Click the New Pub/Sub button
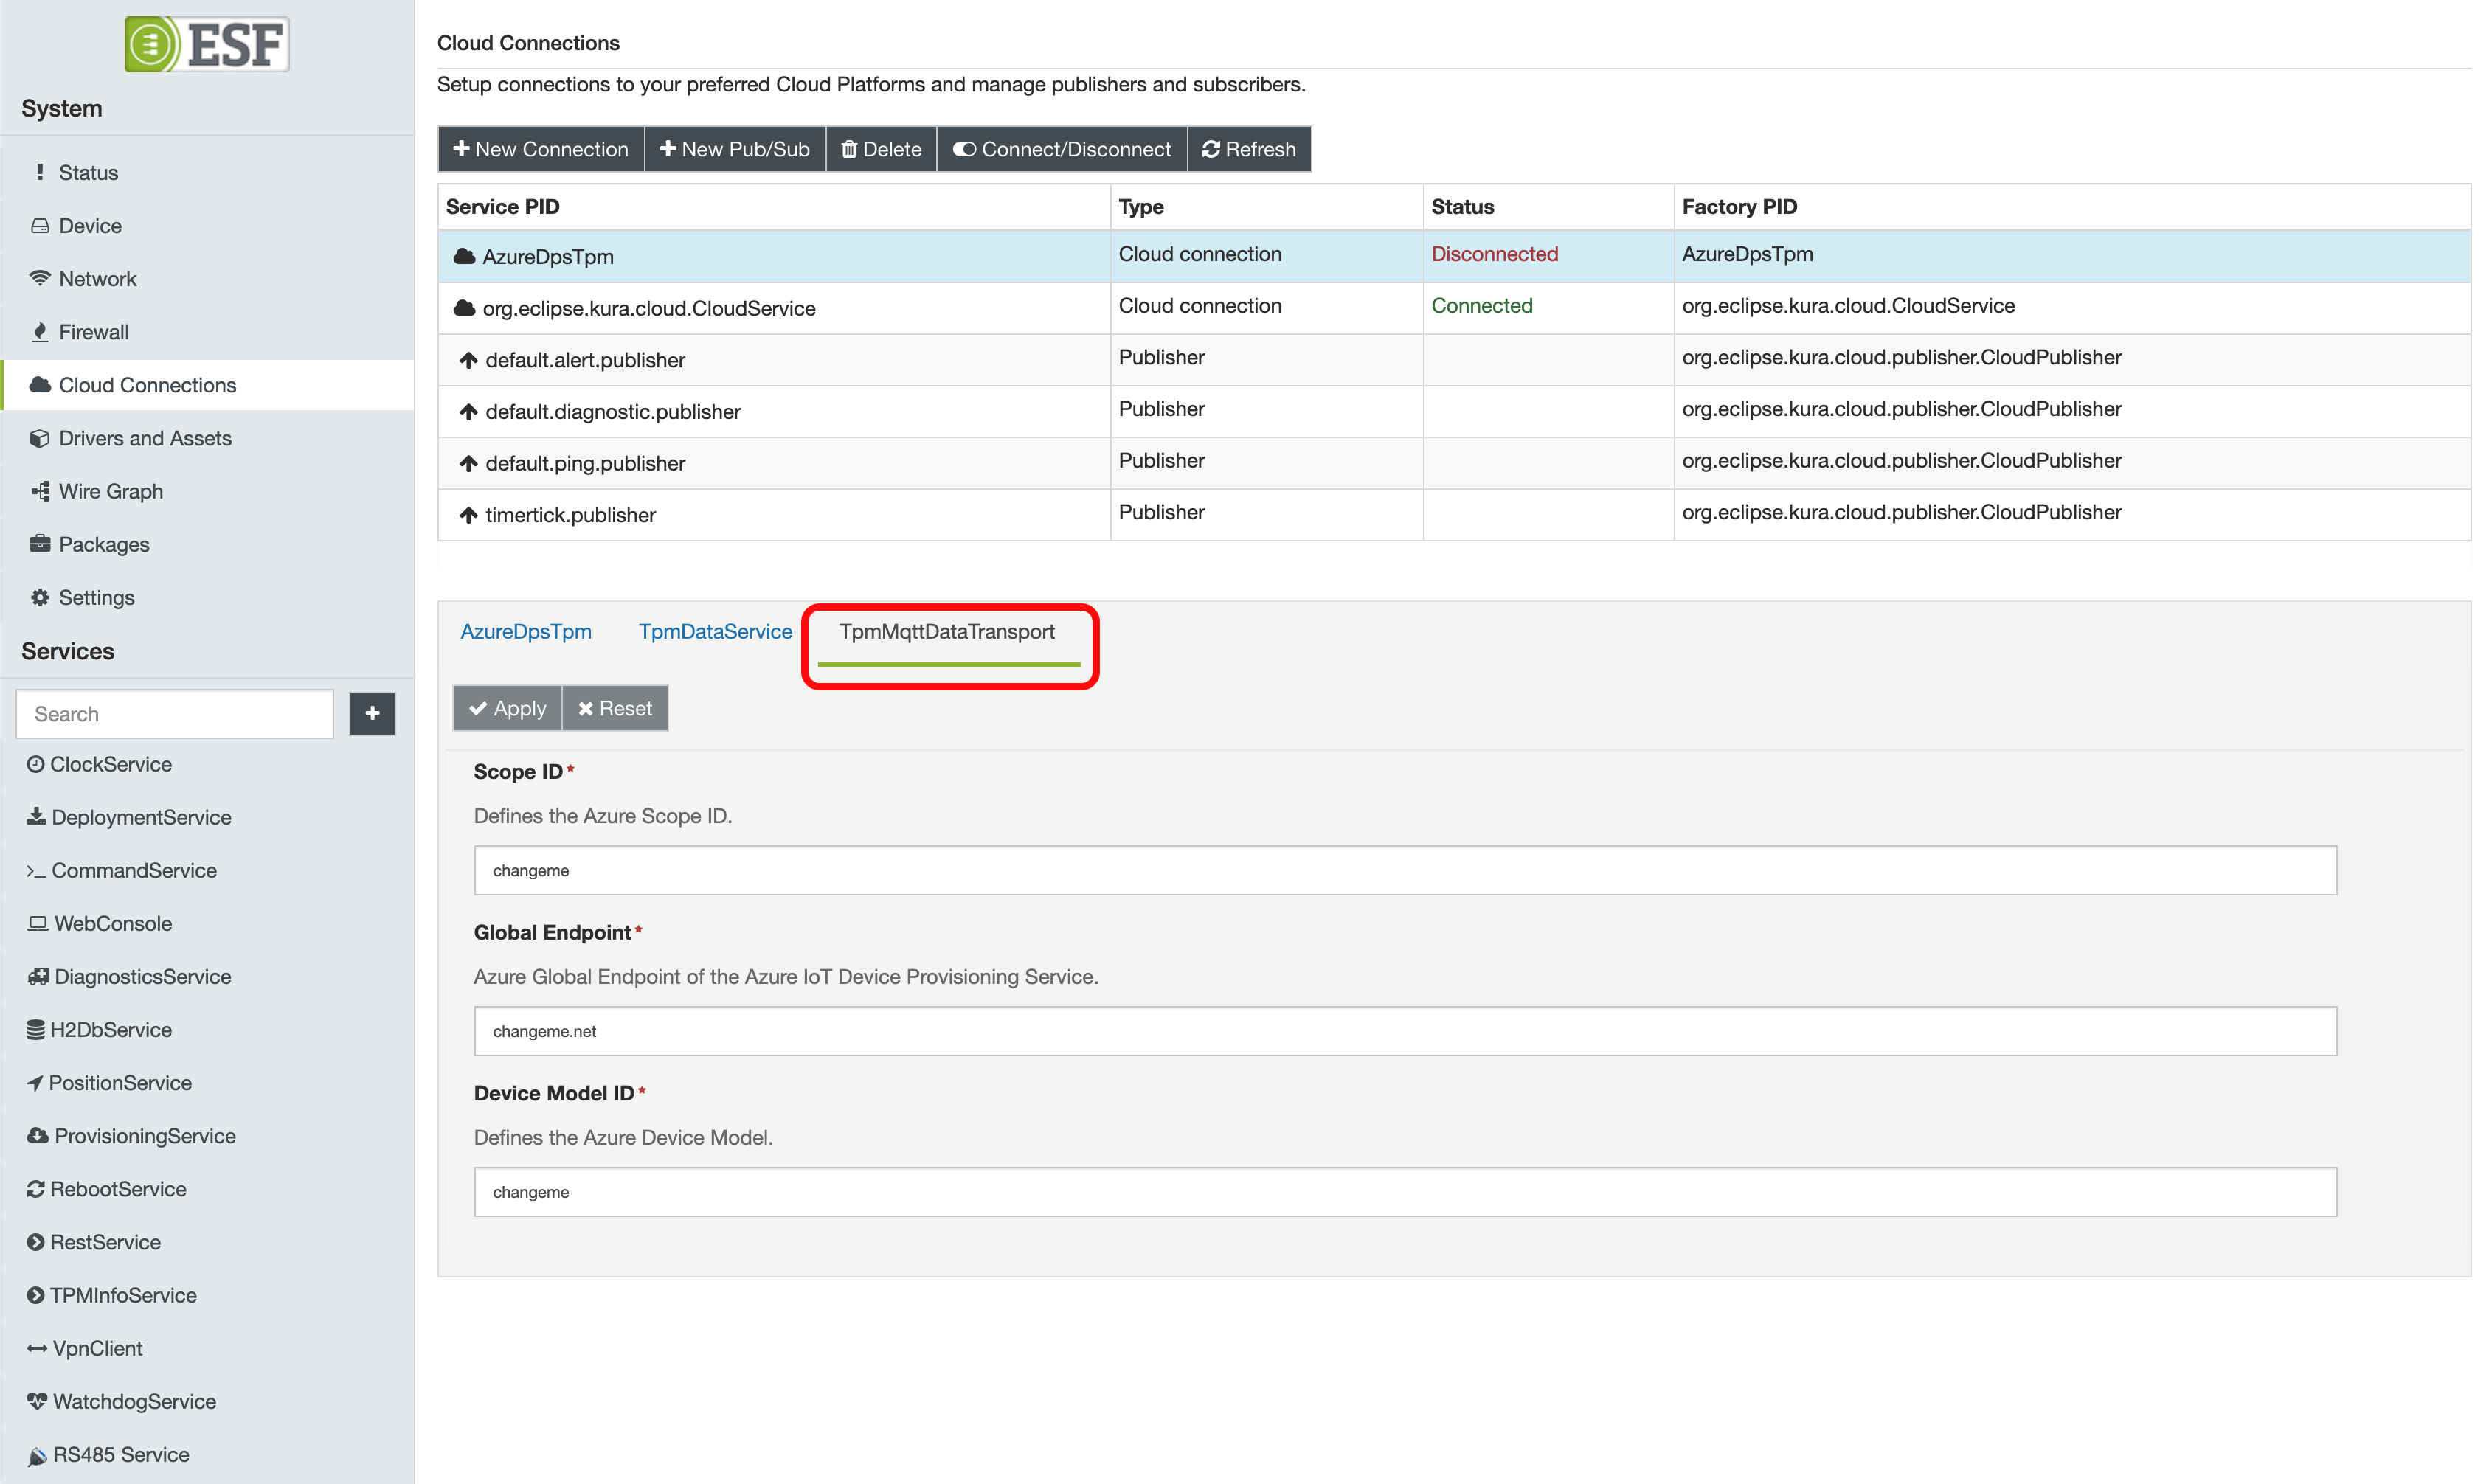The height and width of the screenshot is (1484, 2489). 735,149
